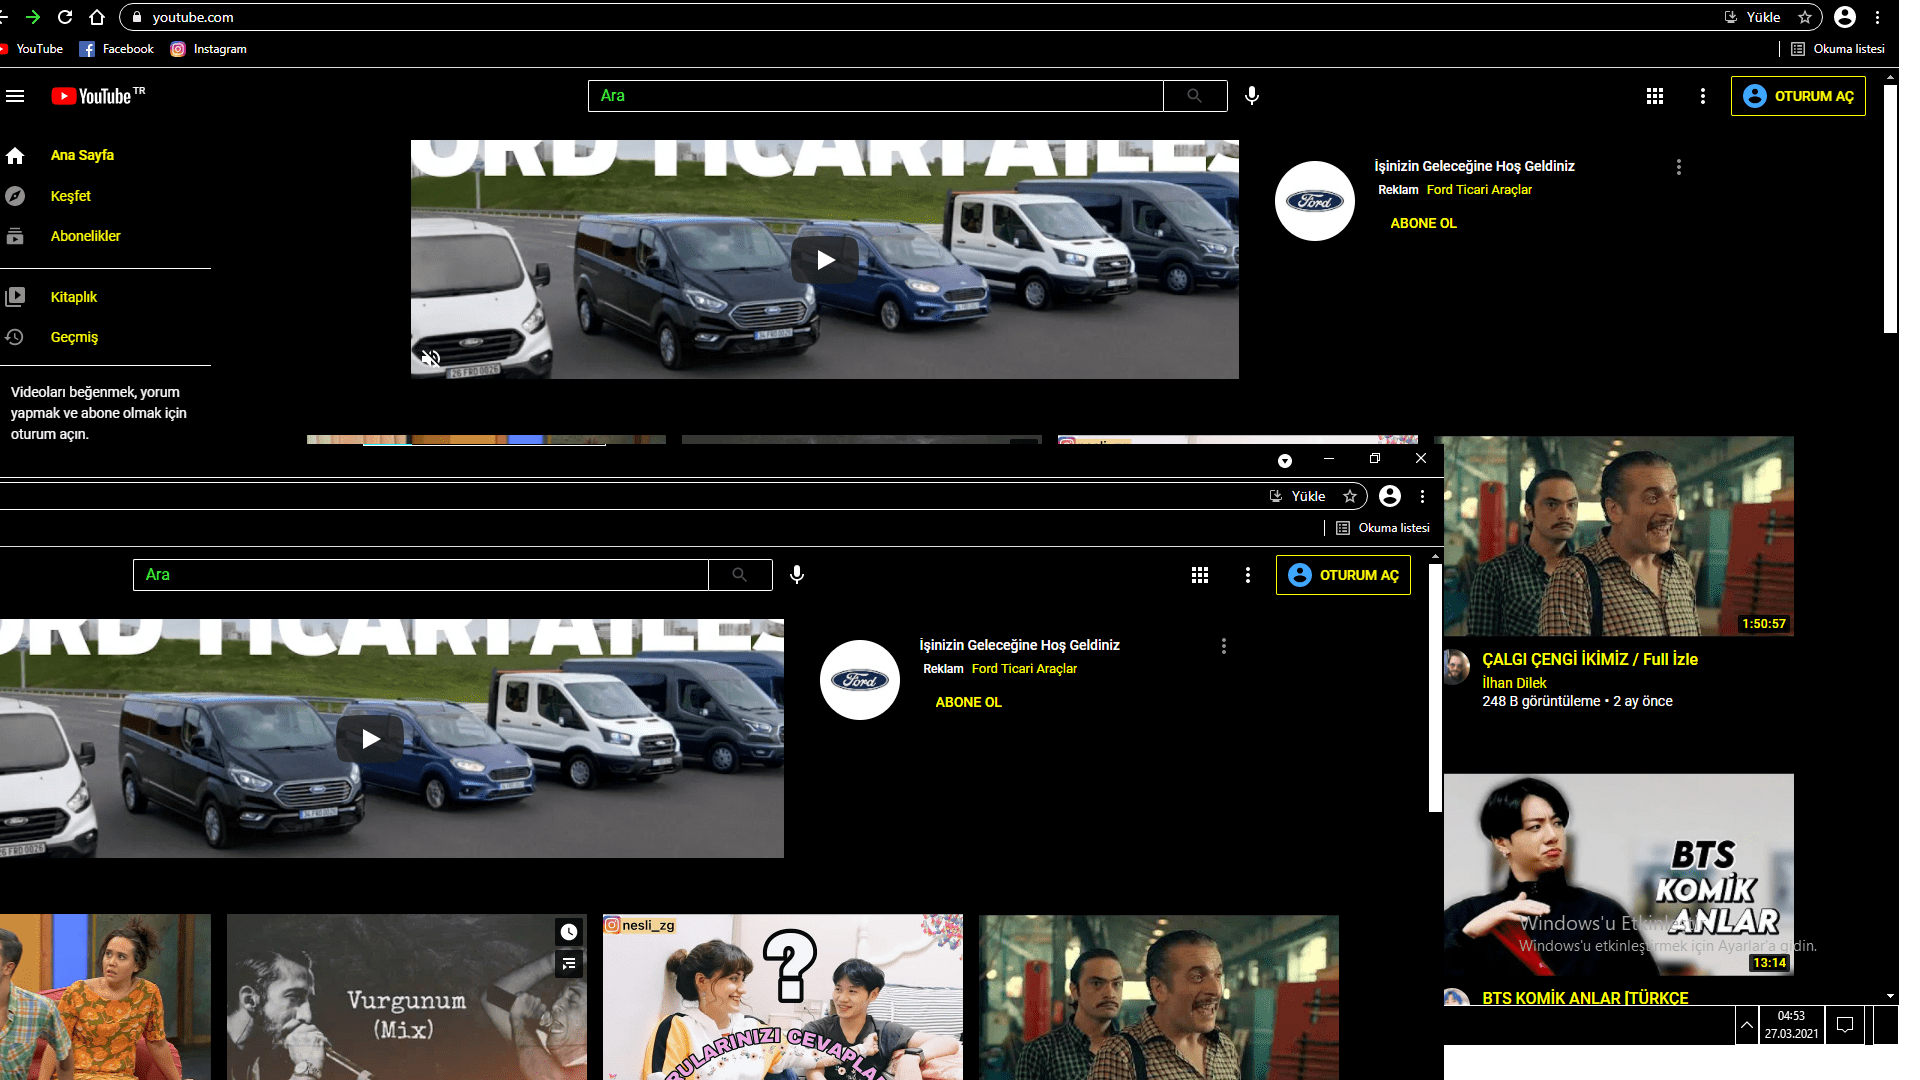Image resolution: width=1920 pixels, height=1080 pixels.
Task: Click search magnifier button in back window
Action: point(1195,96)
